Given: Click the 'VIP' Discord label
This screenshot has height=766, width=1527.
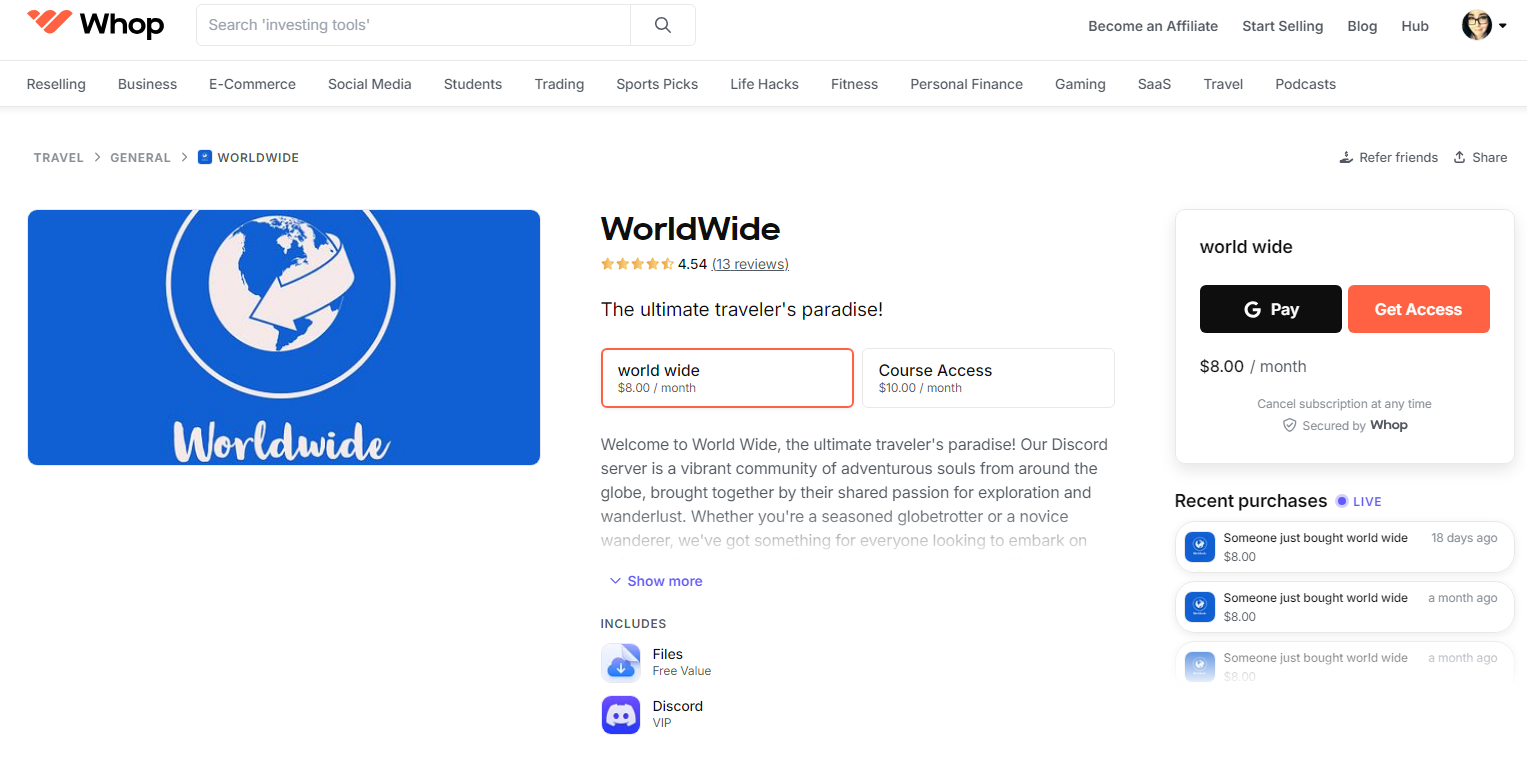Looking at the screenshot, I should click(662, 722).
